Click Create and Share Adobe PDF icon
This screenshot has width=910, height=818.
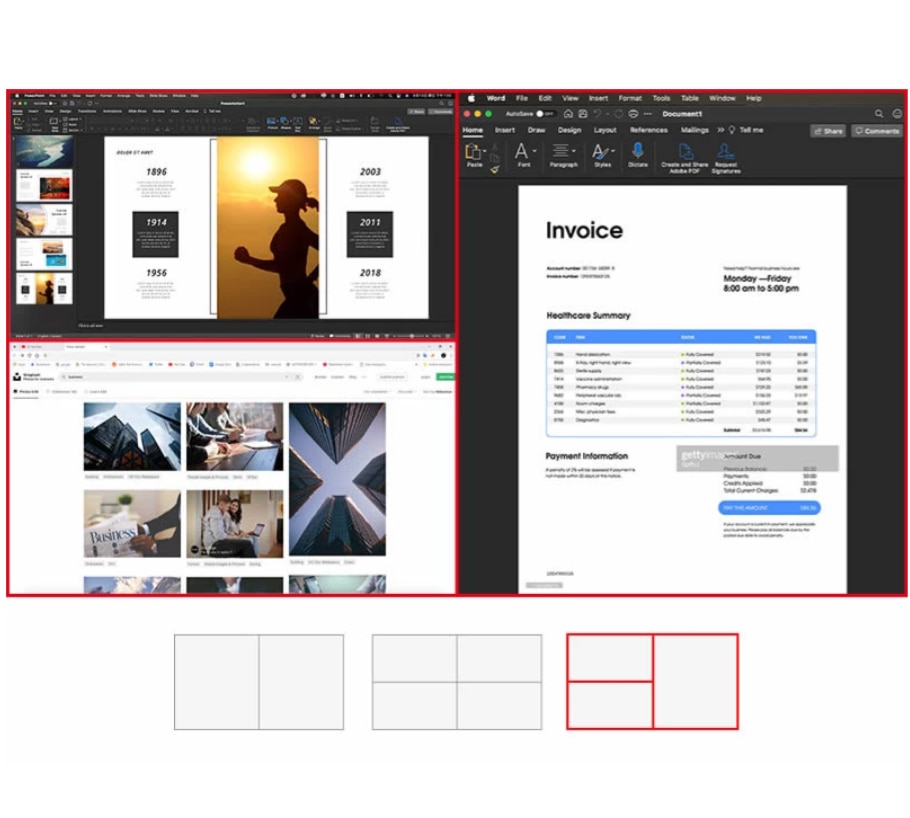coord(685,152)
